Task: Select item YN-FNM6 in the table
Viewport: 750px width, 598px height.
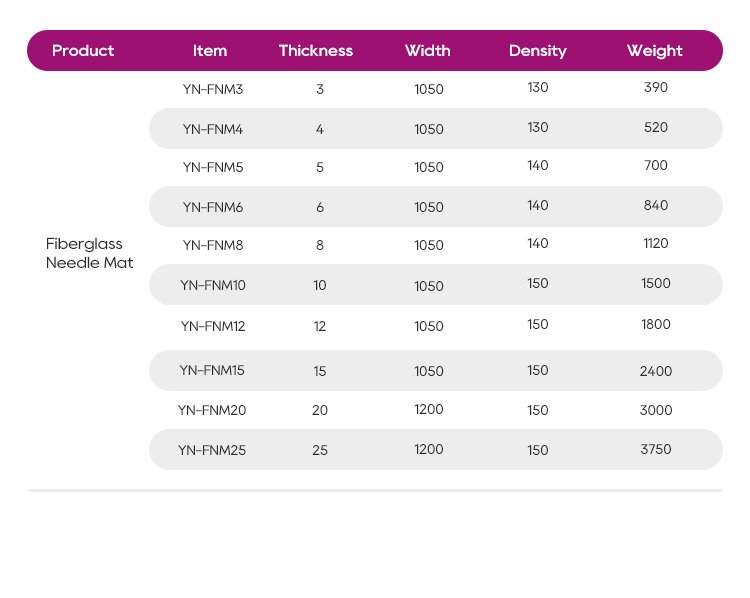Action: click(x=213, y=207)
